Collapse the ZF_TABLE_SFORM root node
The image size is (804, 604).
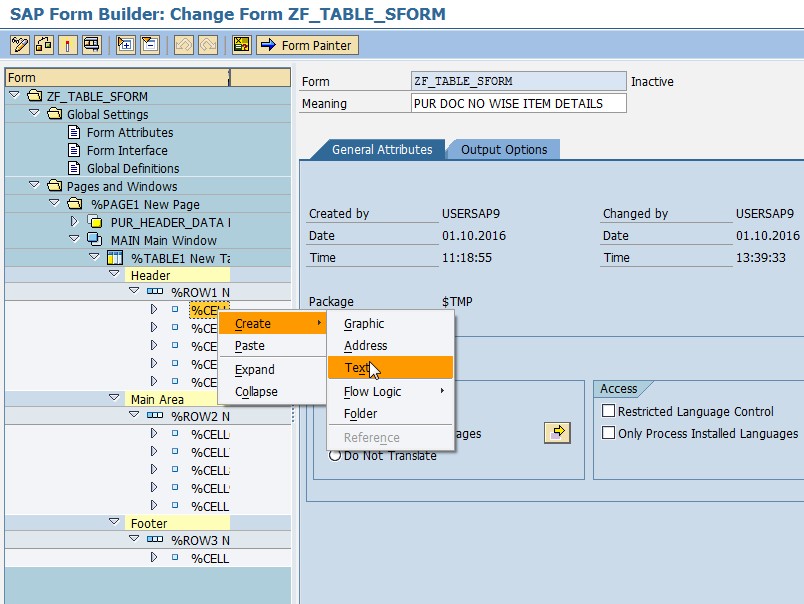click(14, 95)
